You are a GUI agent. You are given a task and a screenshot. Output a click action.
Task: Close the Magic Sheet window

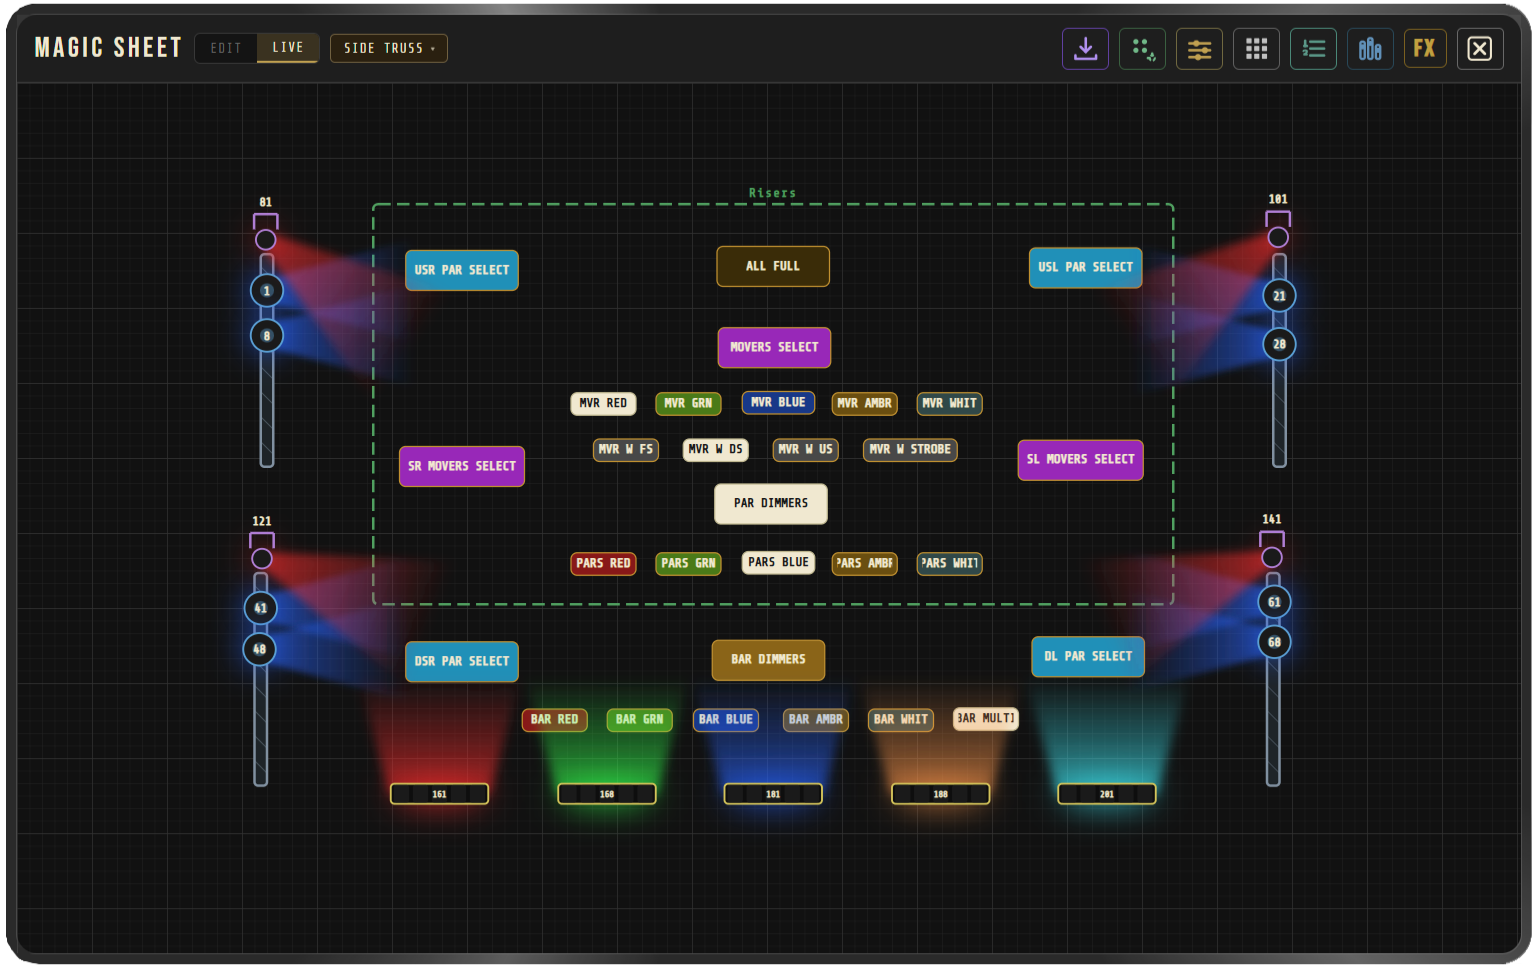click(1480, 49)
